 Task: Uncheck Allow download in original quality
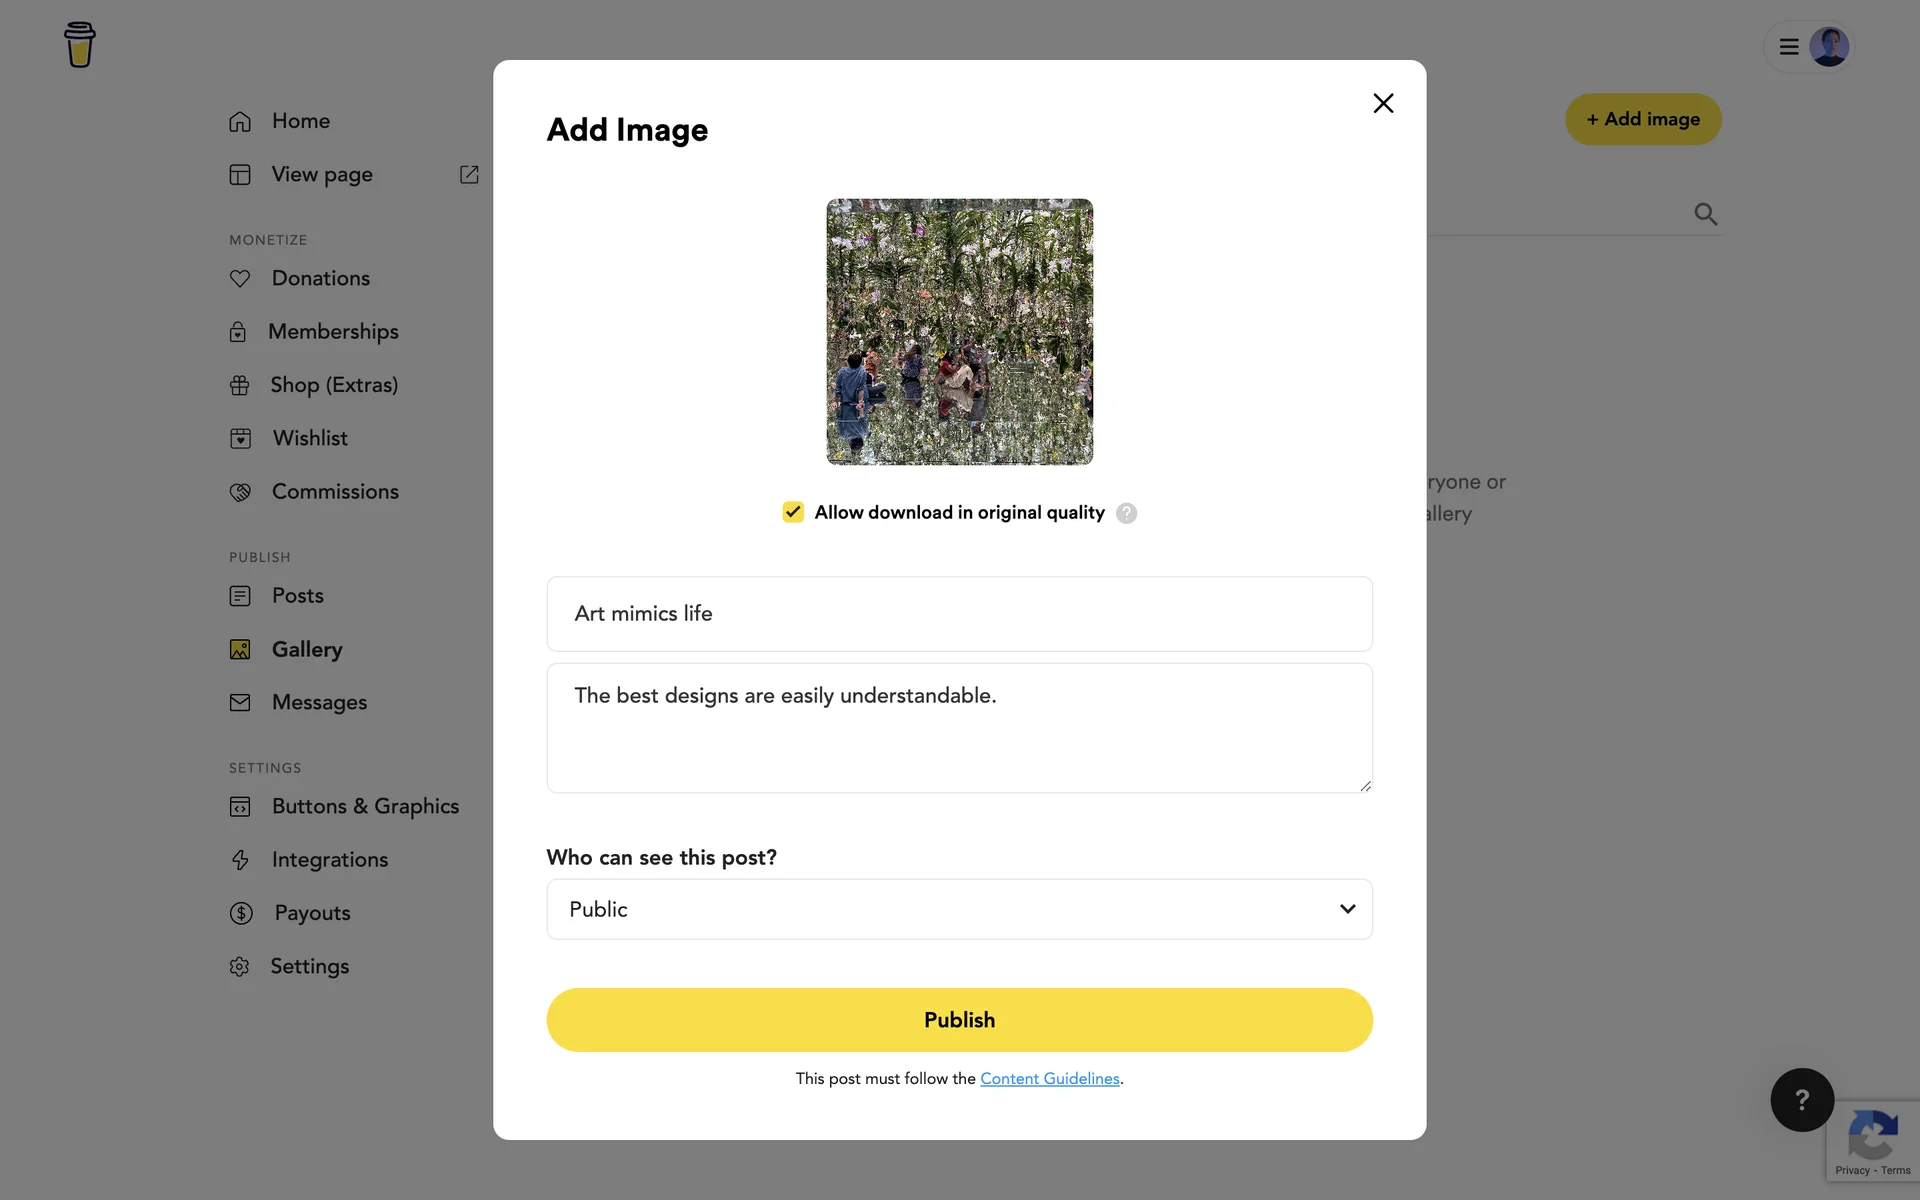tap(793, 512)
